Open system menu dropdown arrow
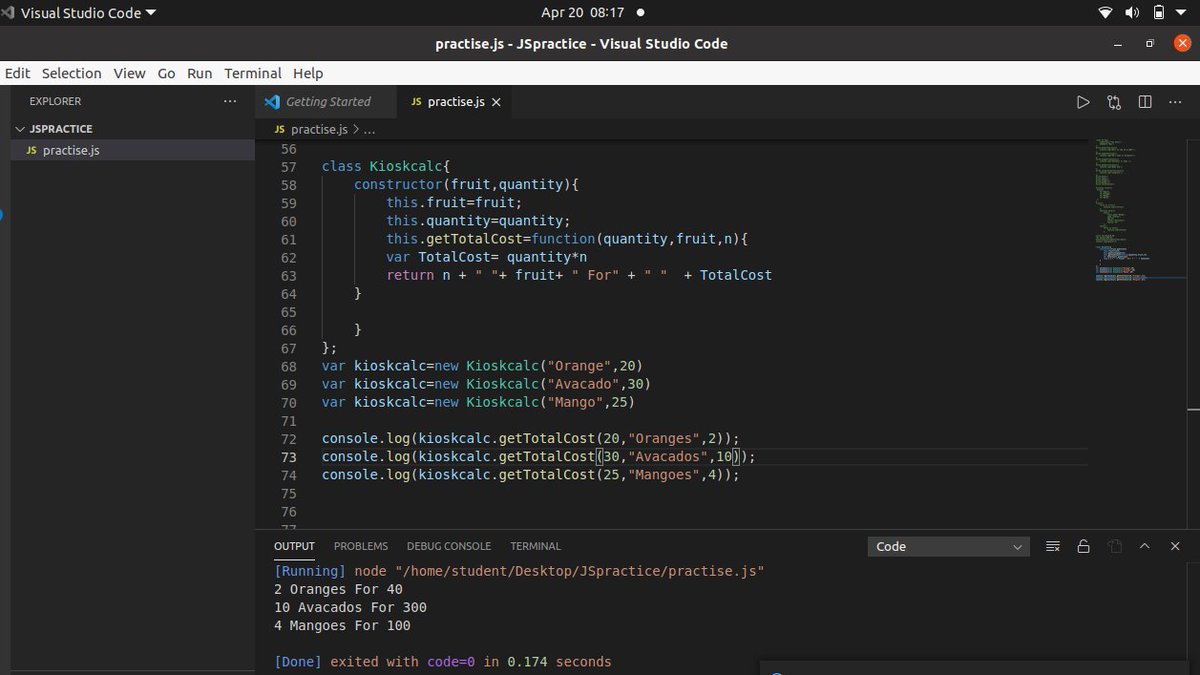This screenshot has width=1200, height=675. (x=1182, y=13)
